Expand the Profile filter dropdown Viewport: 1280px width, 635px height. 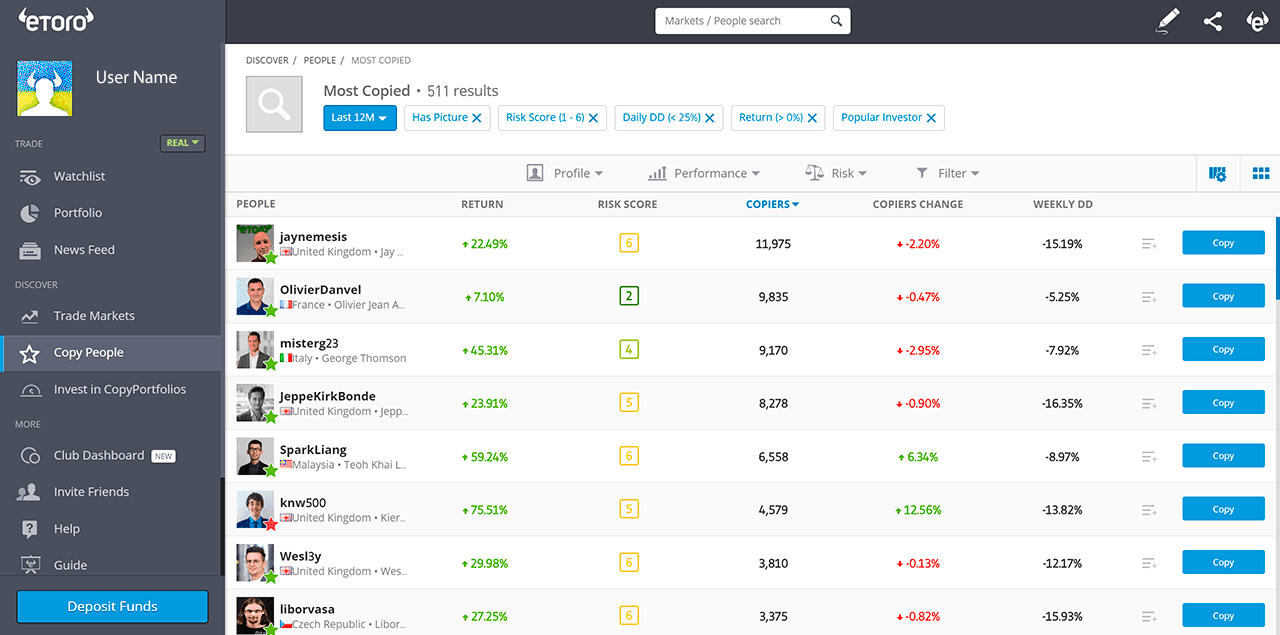pyautogui.click(x=565, y=172)
